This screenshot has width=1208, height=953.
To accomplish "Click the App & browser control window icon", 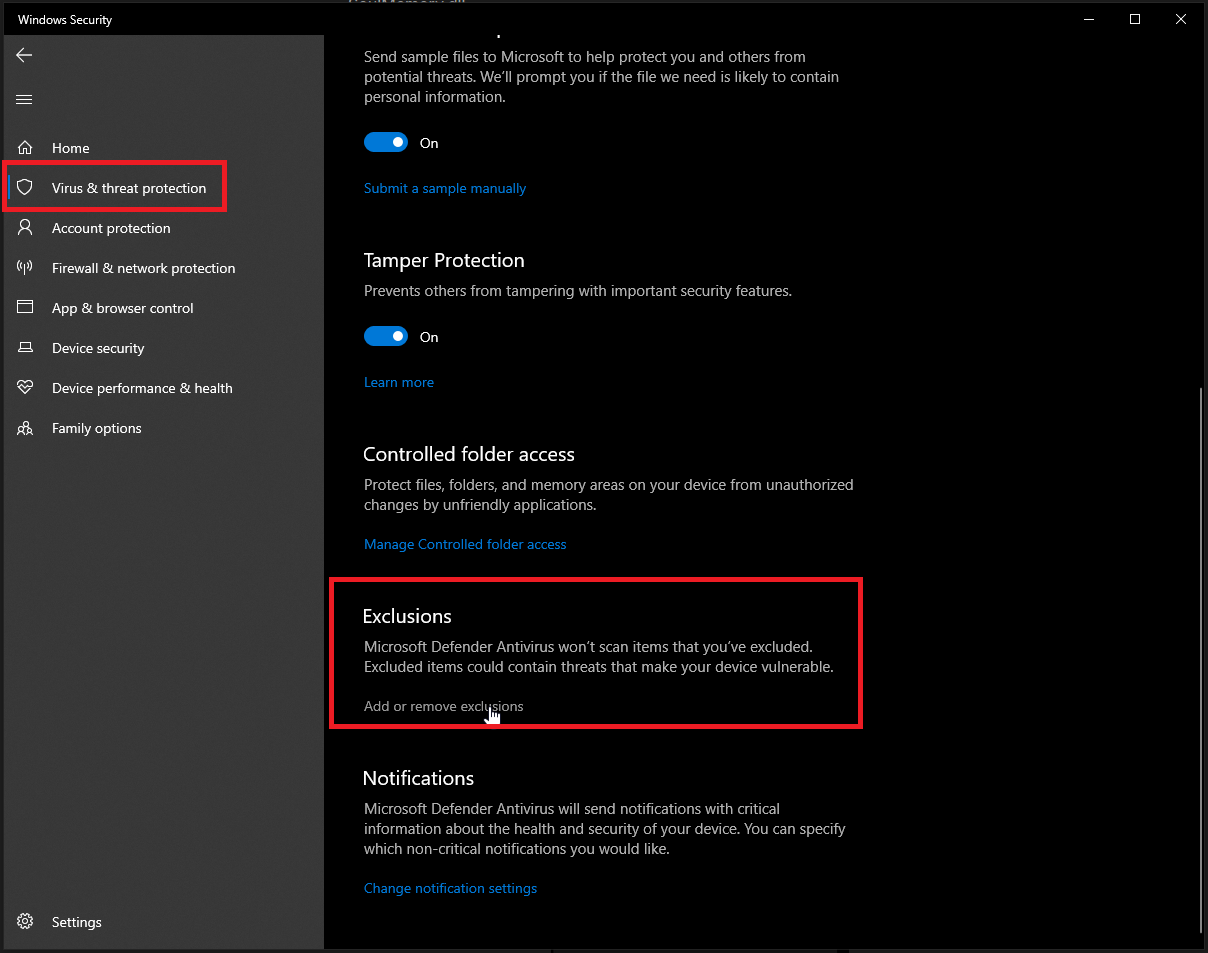I will tap(26, 307).
